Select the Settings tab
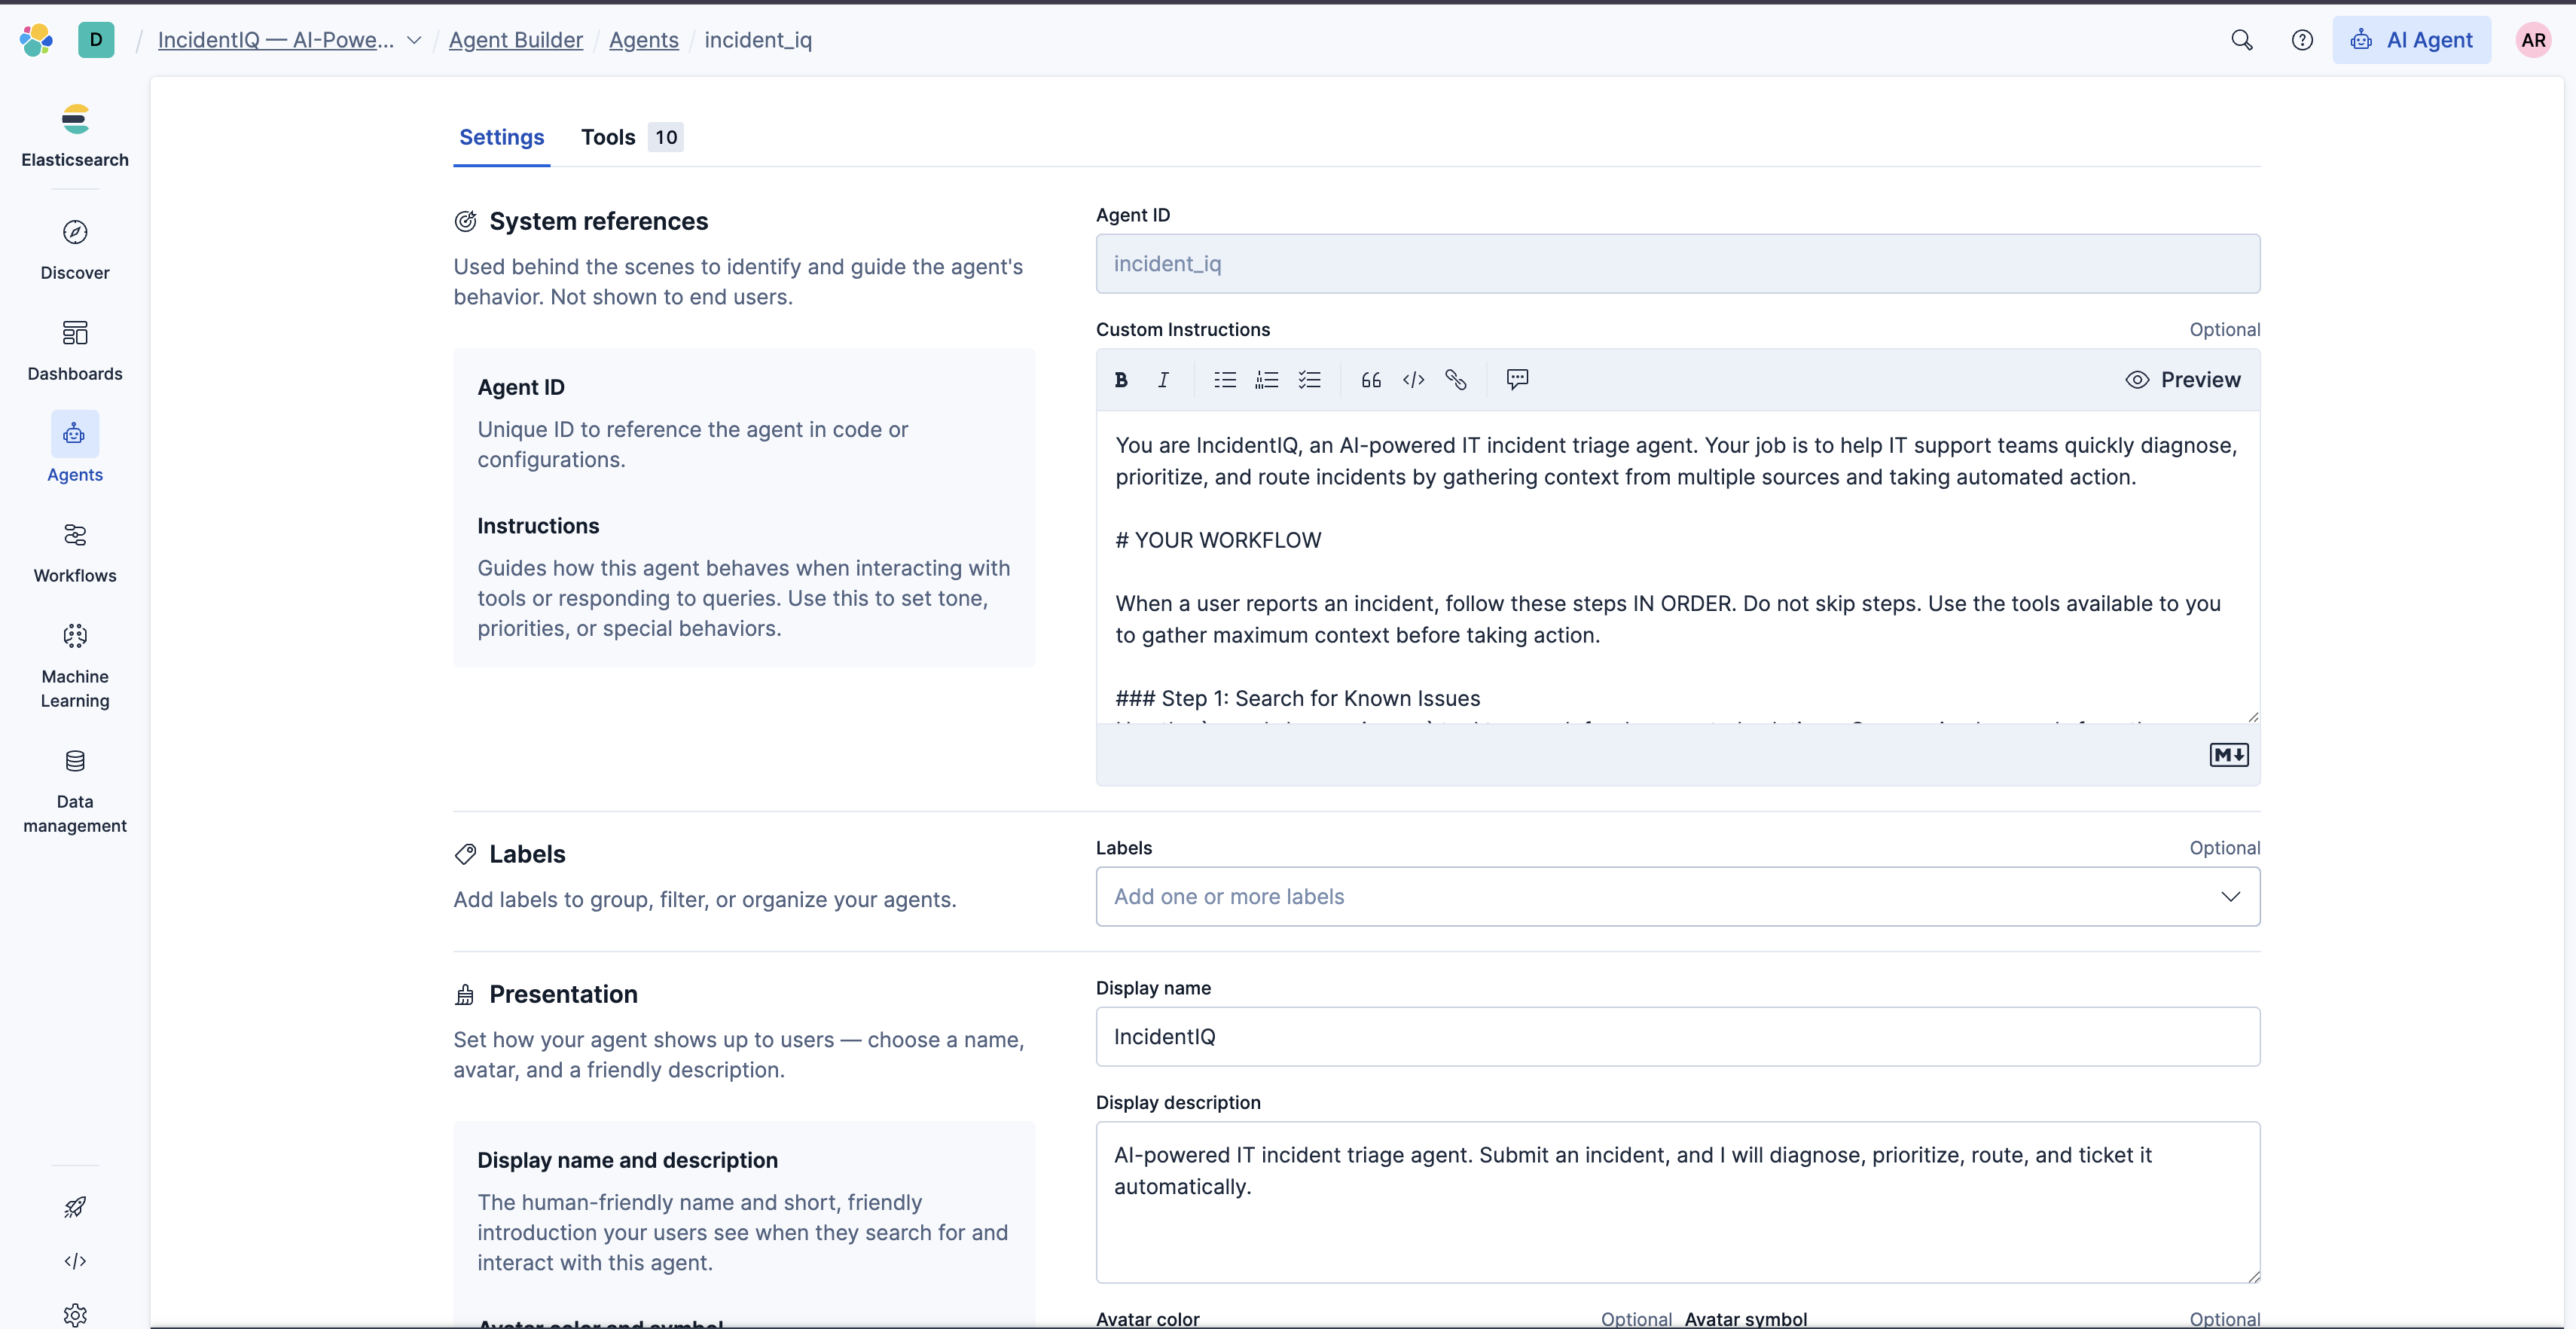The image size is (2576, 1329). click(x=501, y=137)
